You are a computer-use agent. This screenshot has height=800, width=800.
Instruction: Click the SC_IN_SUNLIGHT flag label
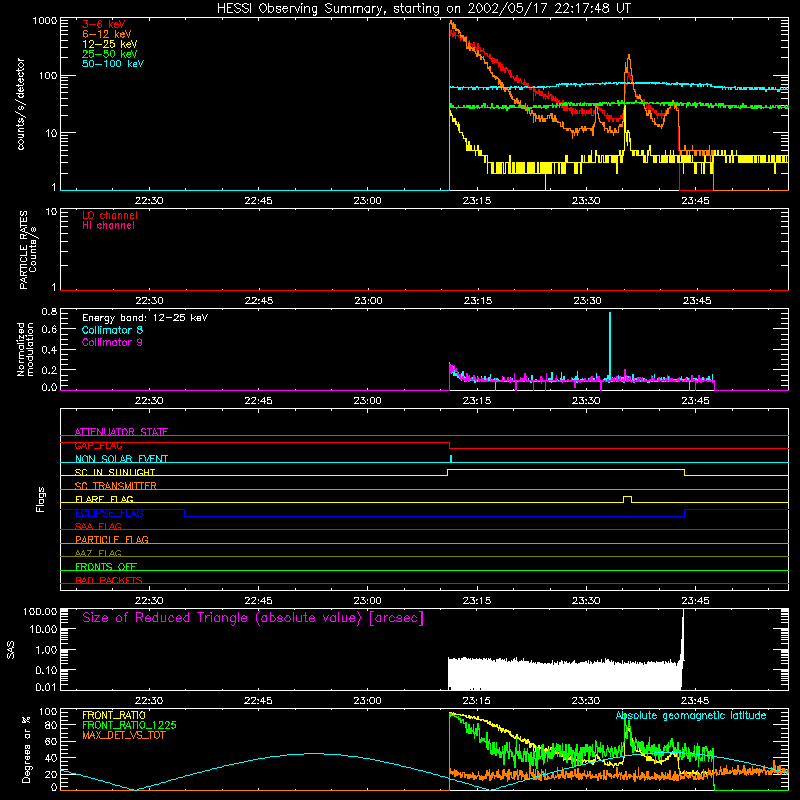[x=115, y=472]
